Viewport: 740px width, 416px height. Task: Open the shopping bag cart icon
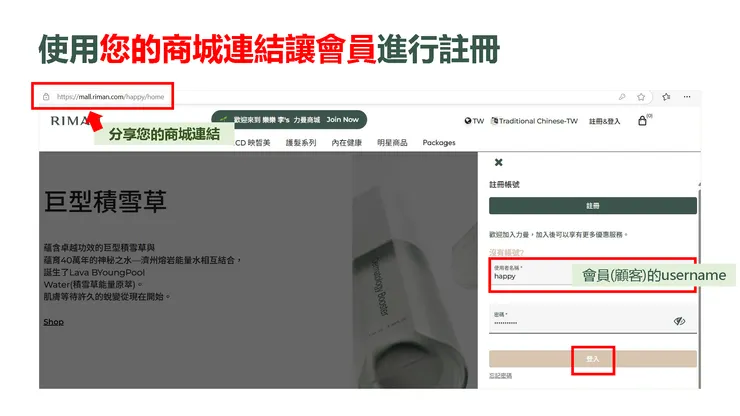642,120
